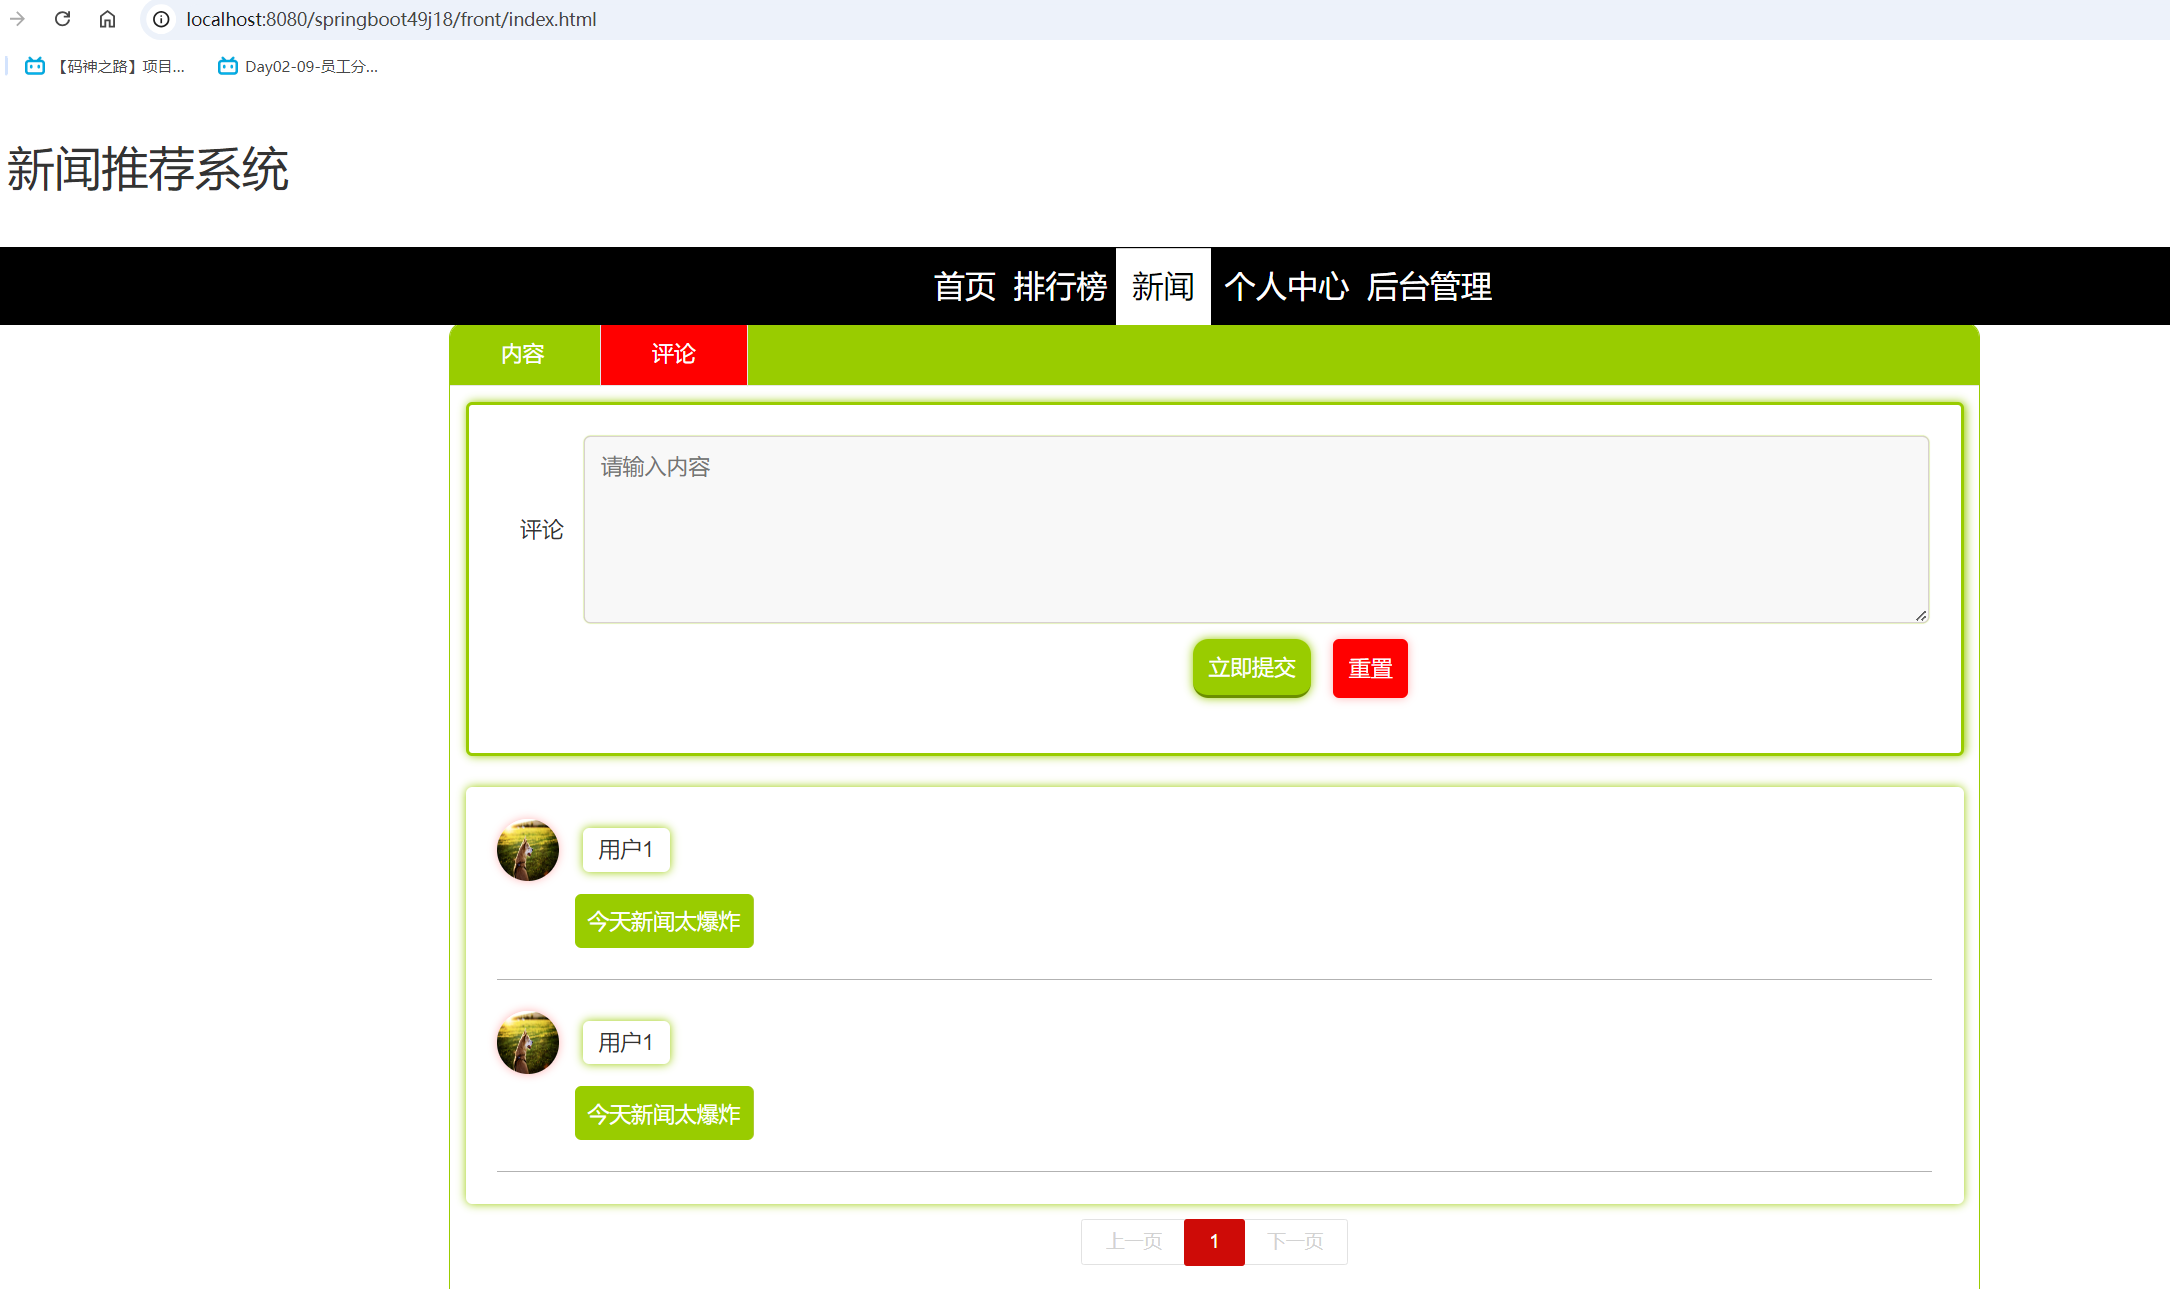Click the 立即提交 submit button
Image resolution: width=2170 pixels, height=1289 pixels.
(1251, 668)
